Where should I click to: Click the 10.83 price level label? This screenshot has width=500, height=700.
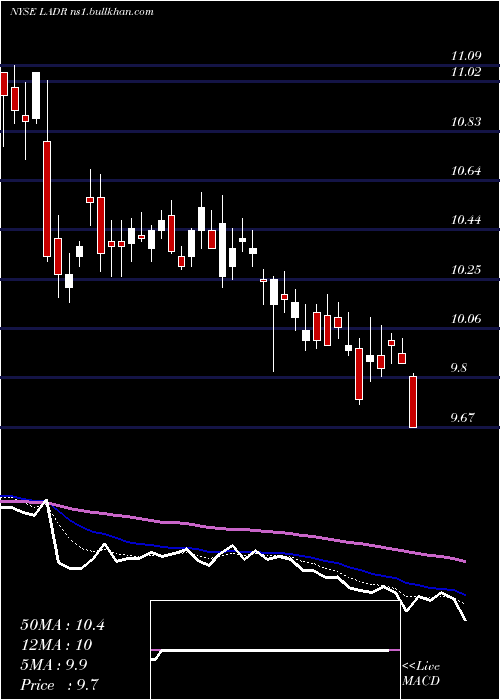466,121
